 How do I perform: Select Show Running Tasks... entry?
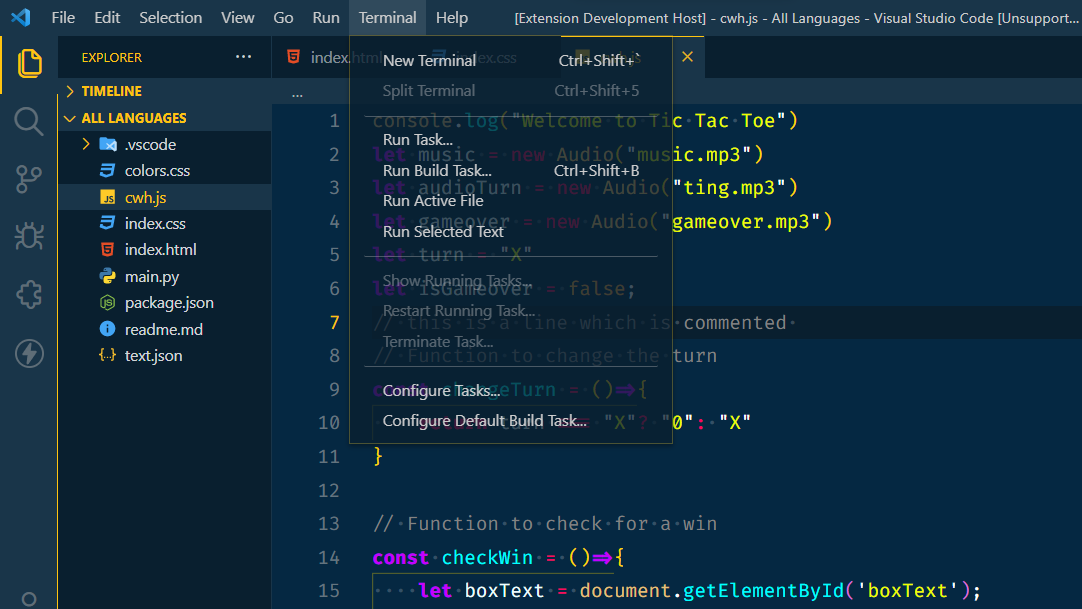(511, 281)
